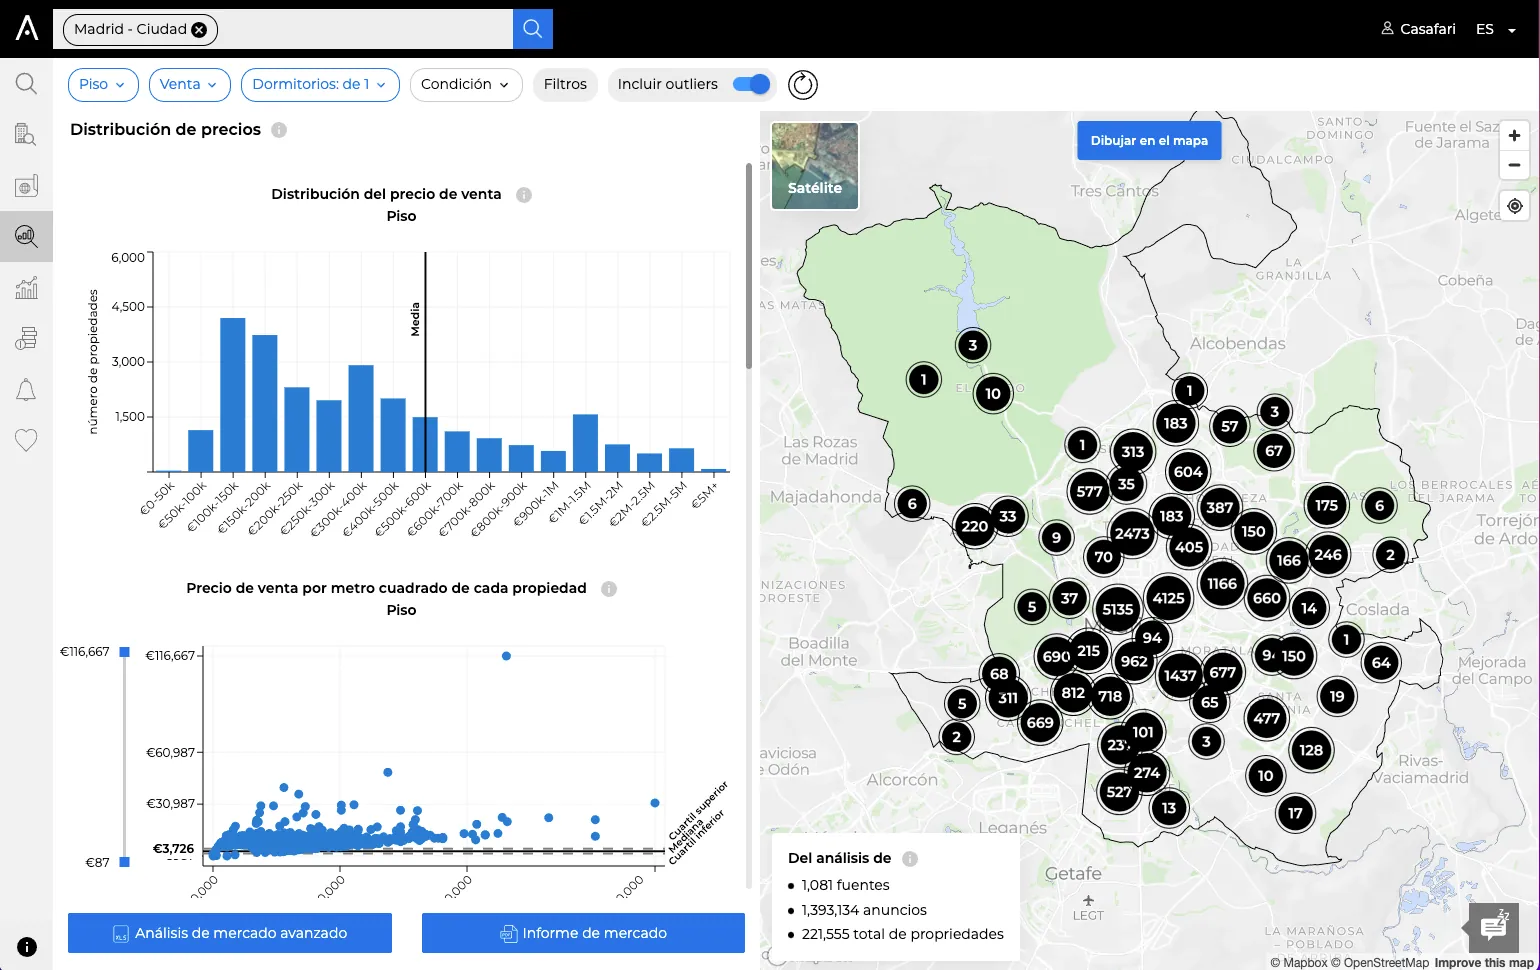Open the bar chart statistics sidebar icon
1540x970 pixels.
[26, 288]
